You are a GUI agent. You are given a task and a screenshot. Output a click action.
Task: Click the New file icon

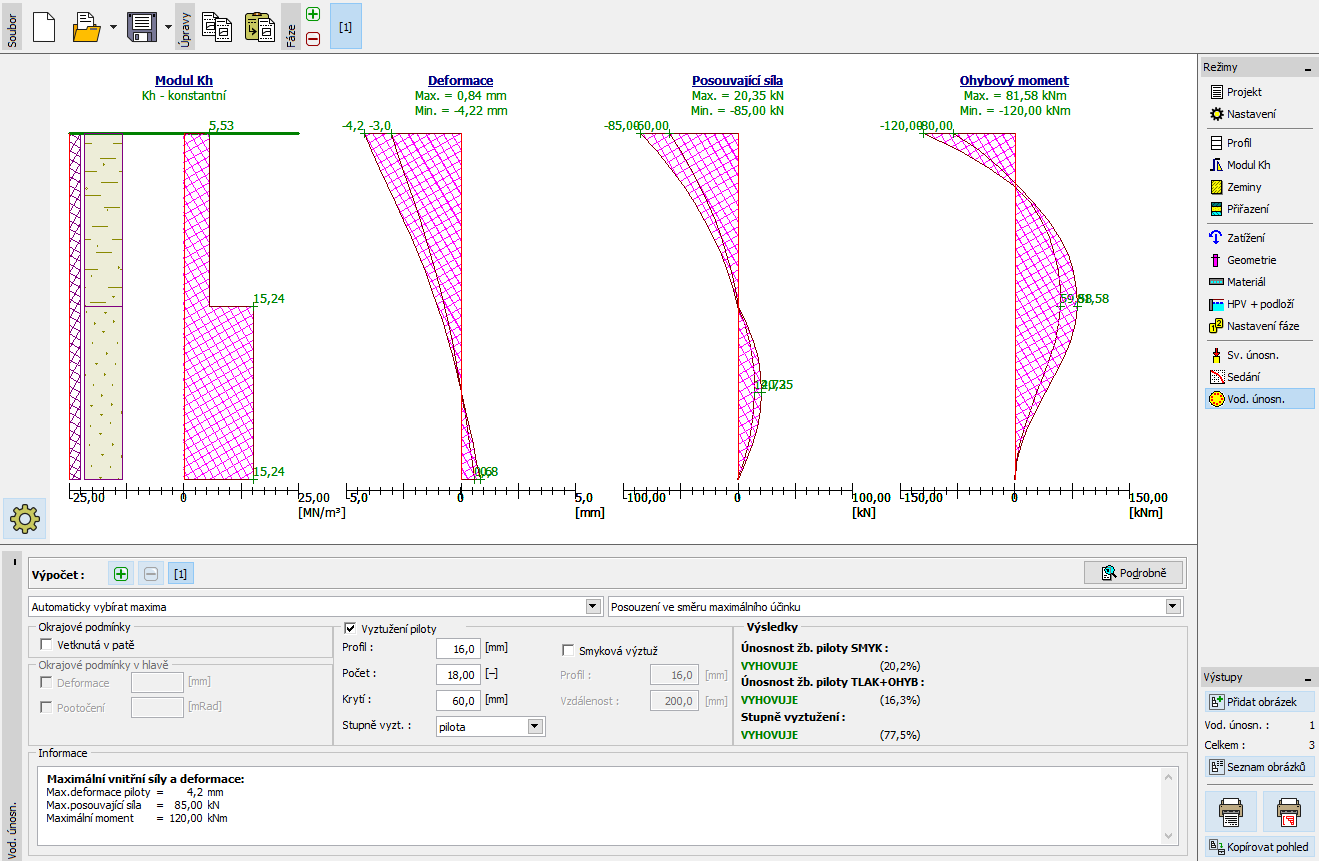click(43, 27)
